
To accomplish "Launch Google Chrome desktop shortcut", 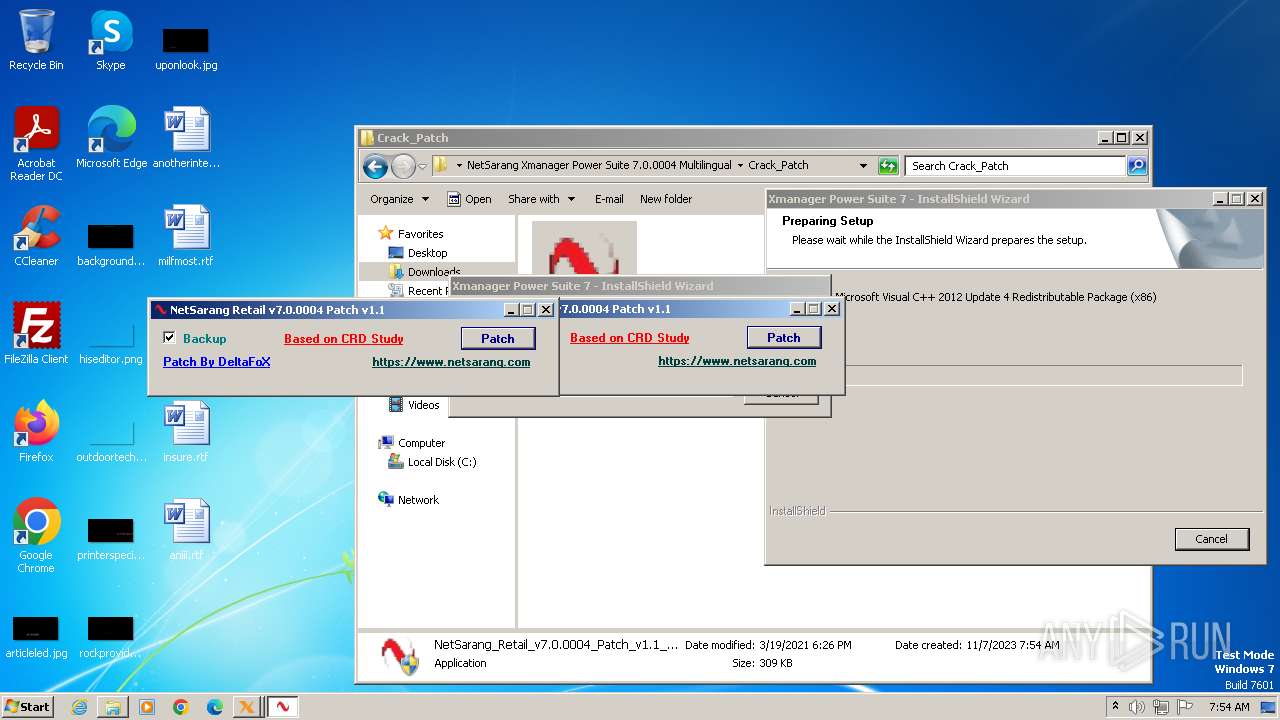I will (36, 536).
